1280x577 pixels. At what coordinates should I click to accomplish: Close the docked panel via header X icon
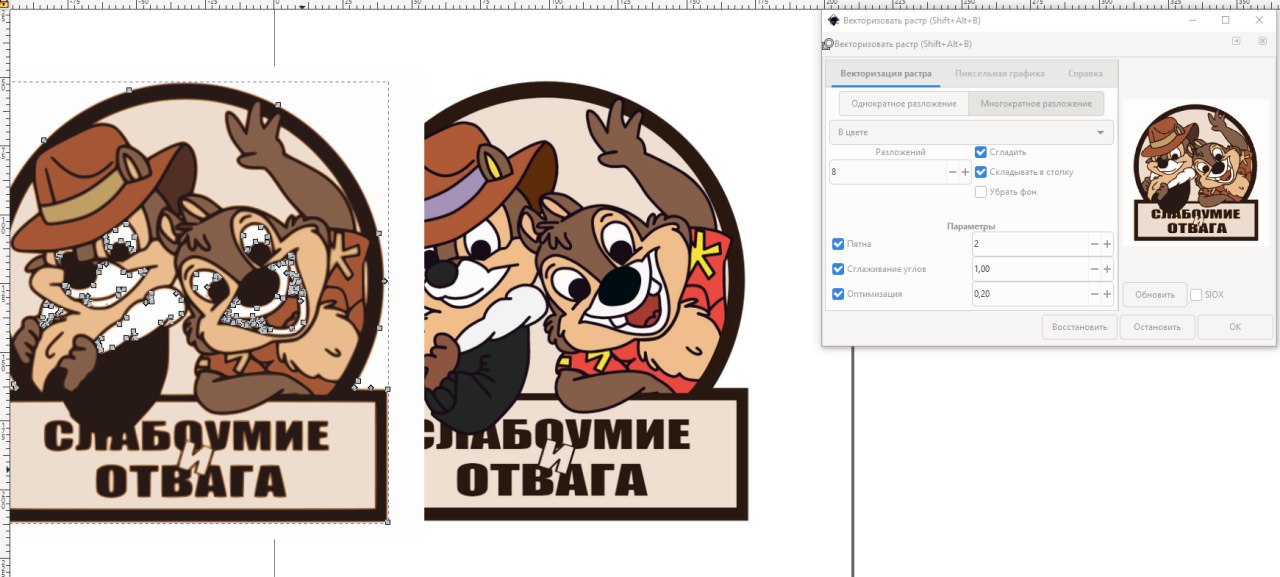[1262, 41]
